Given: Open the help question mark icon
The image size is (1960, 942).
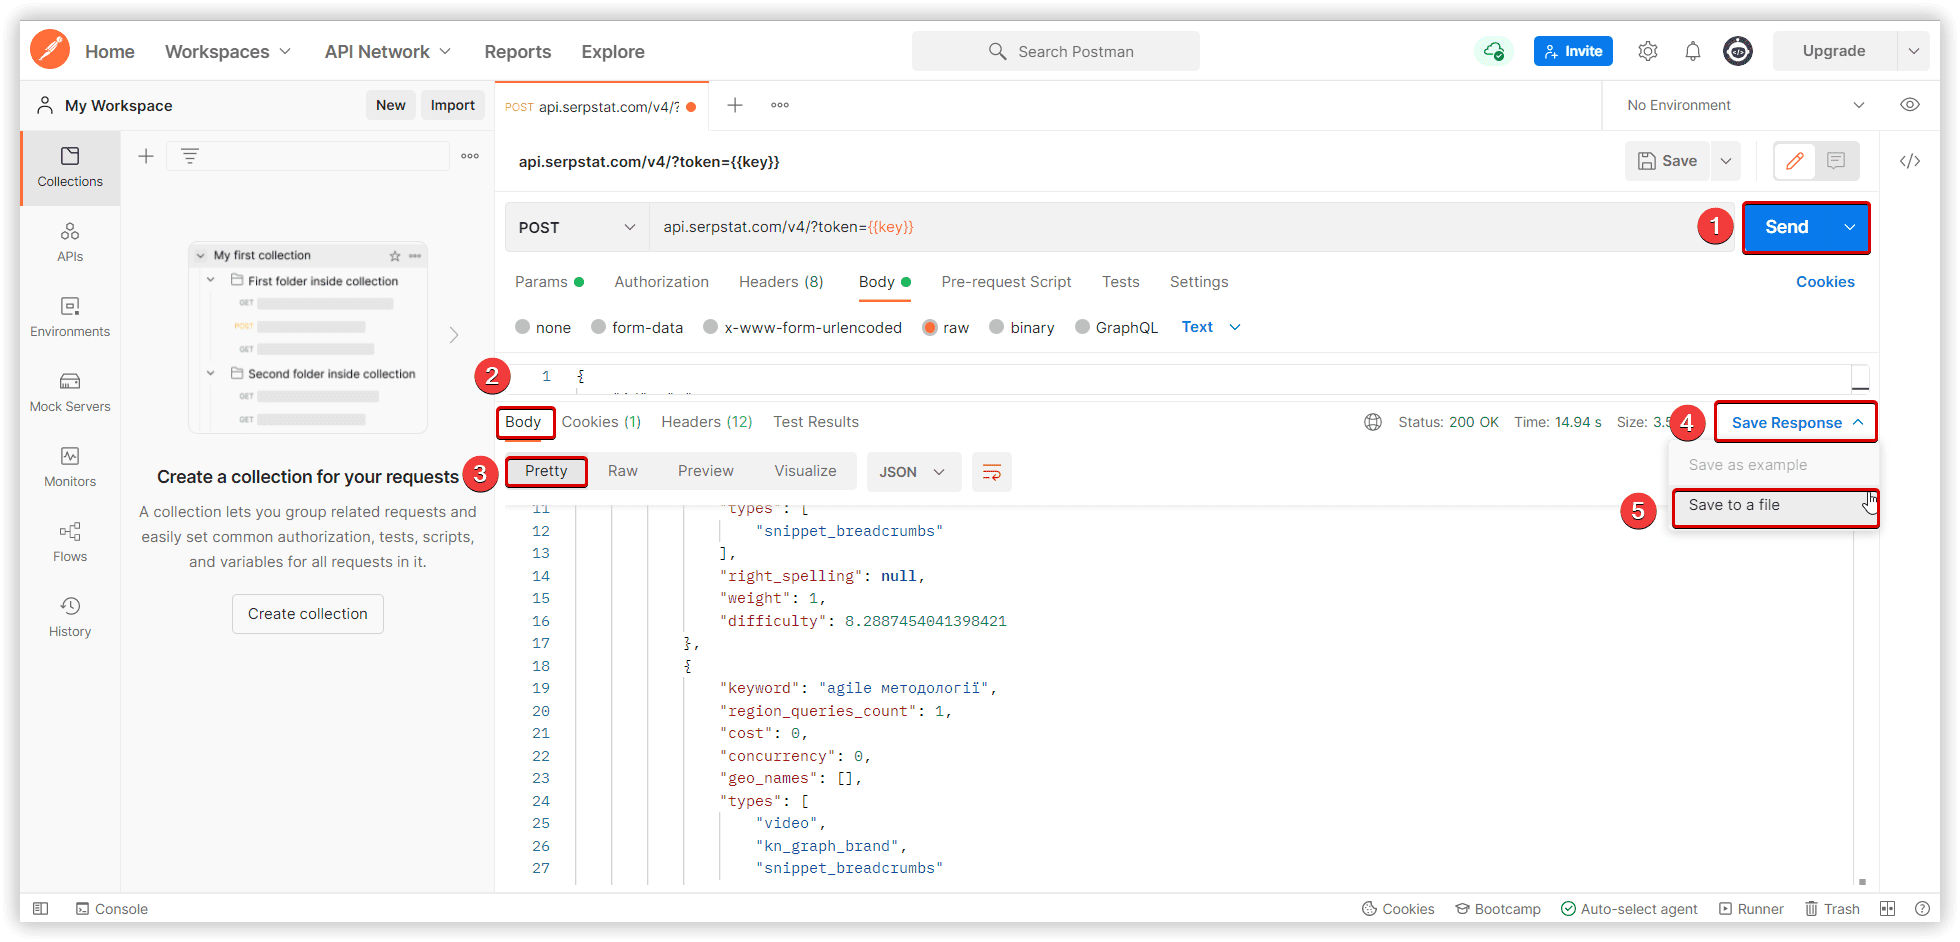Looking at the screenshot, I should (1922, 909).
